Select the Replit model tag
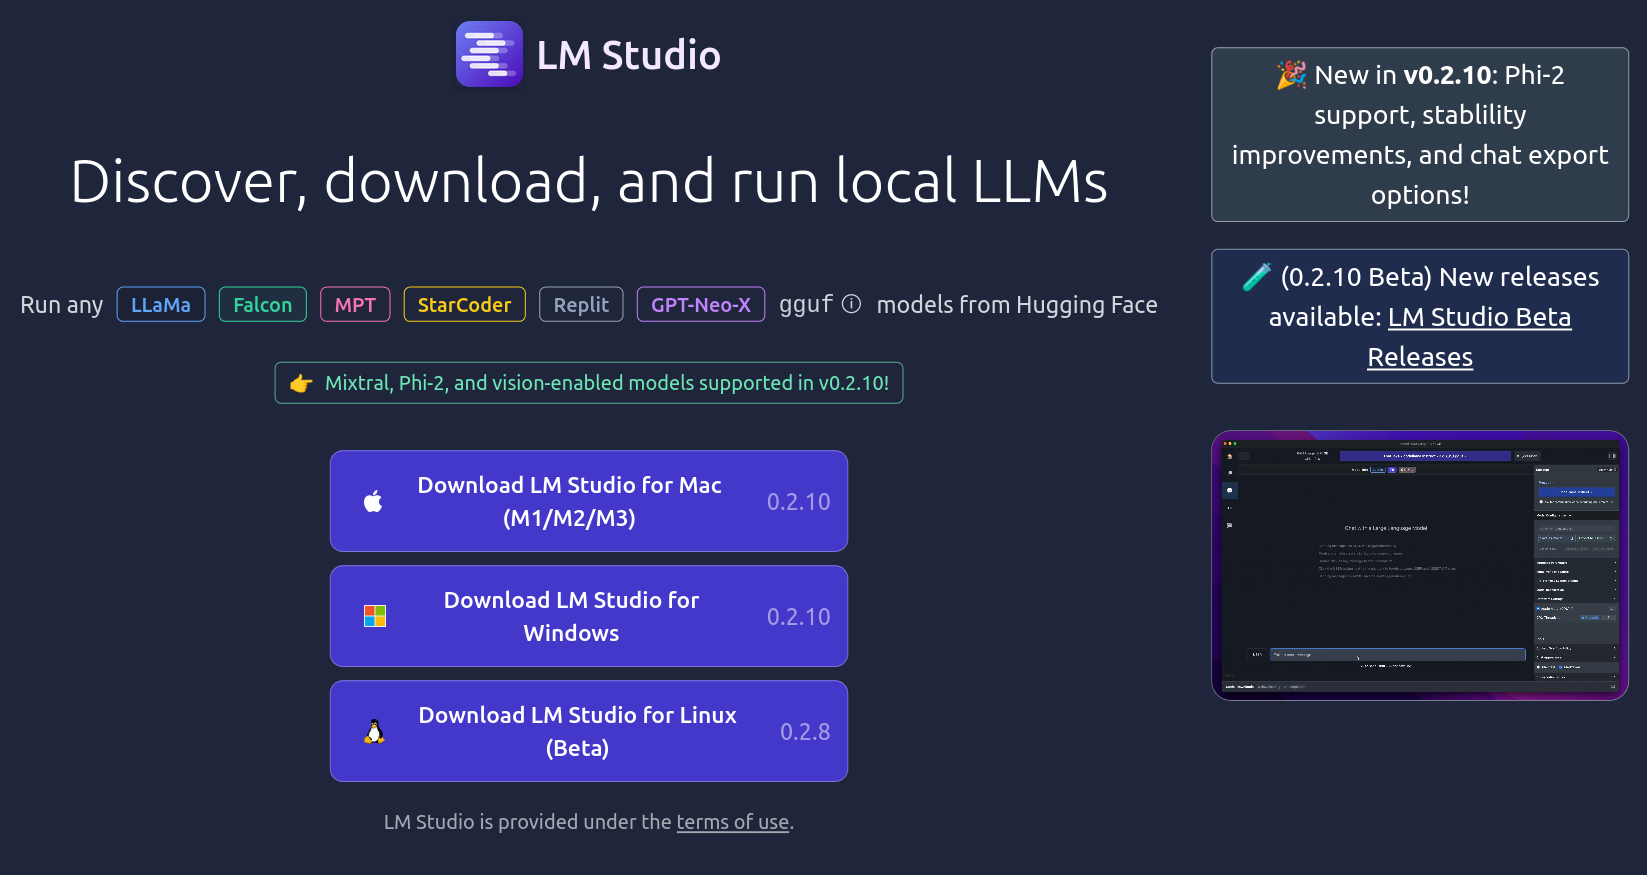The width and height of the screenshot is (1651, 876). [581, 305]
